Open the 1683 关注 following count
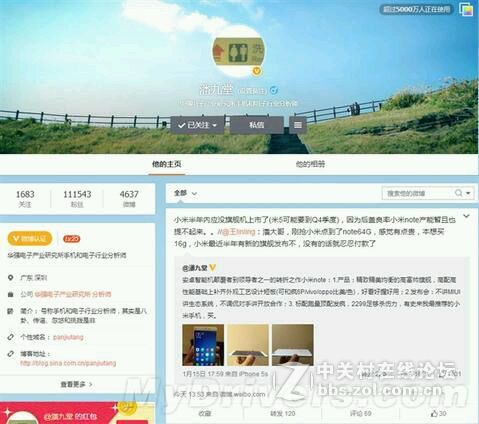479x424 pixels. point(25,198)
